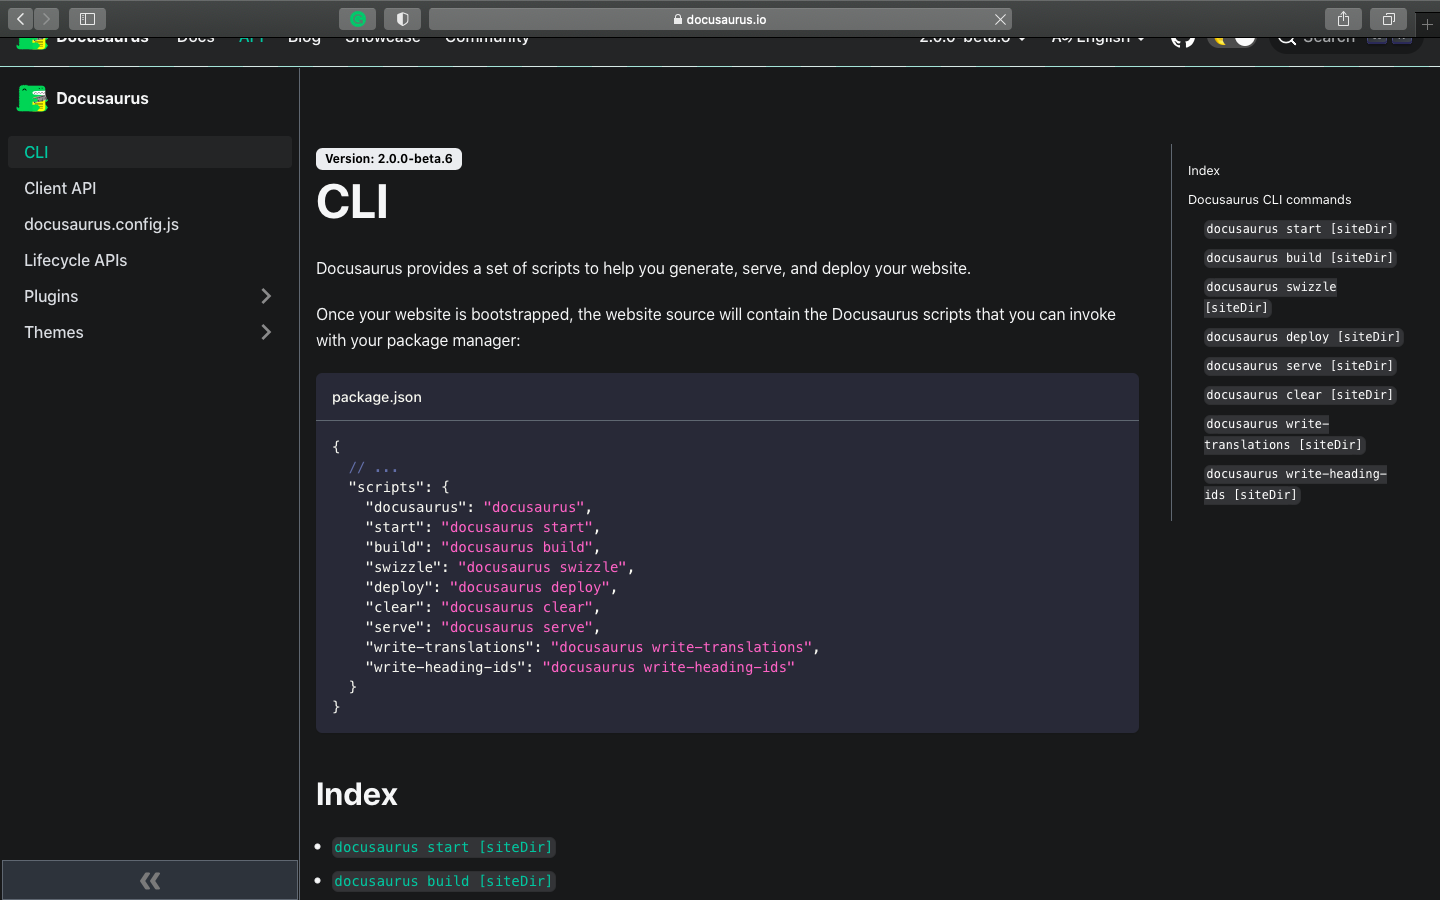Image resolution: width=1440 pixels, height=900 pixels.
Task: Follow 'docusaurus start [siteDir]' link under Index
Action: coord(443,847)
